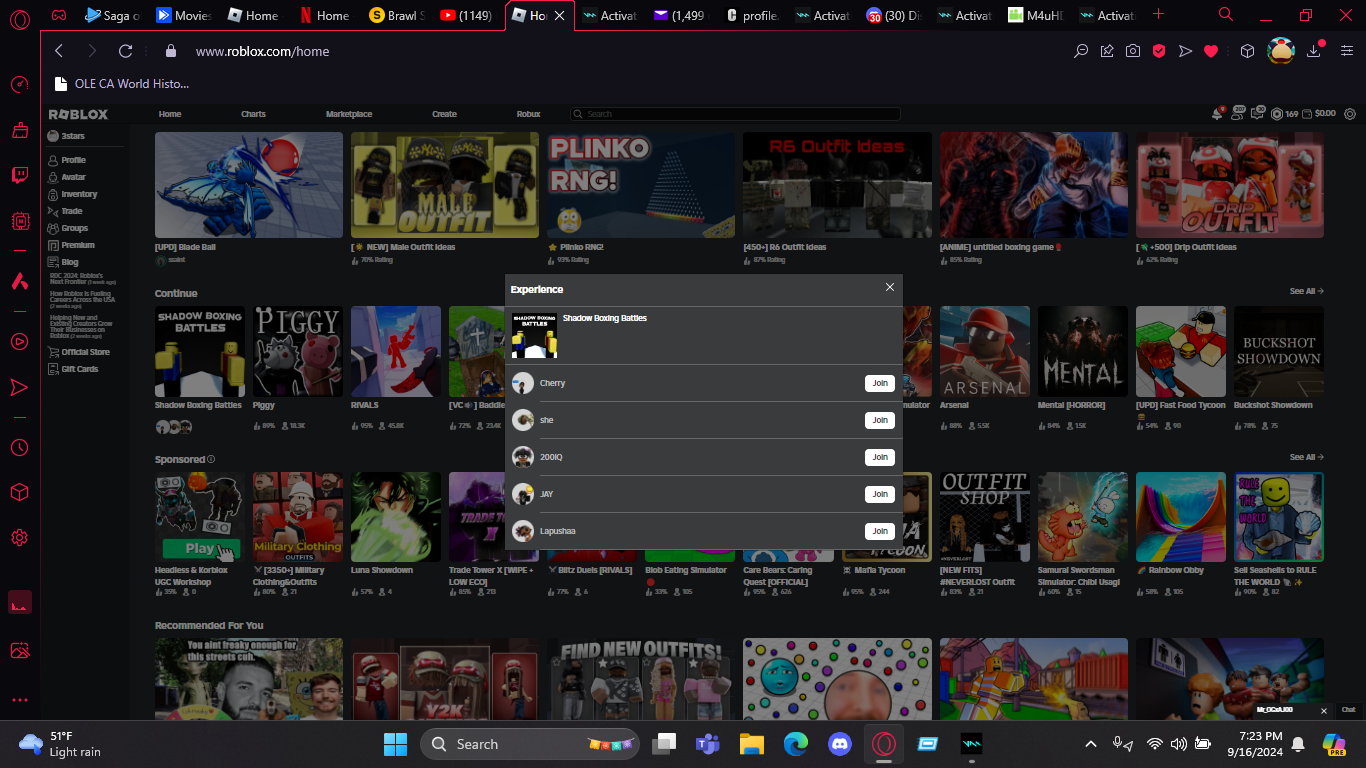The height and width of the screenshot is (768, 1366).
Task: Open the ad blocker shield icon
Action: tap(1159, 51)
